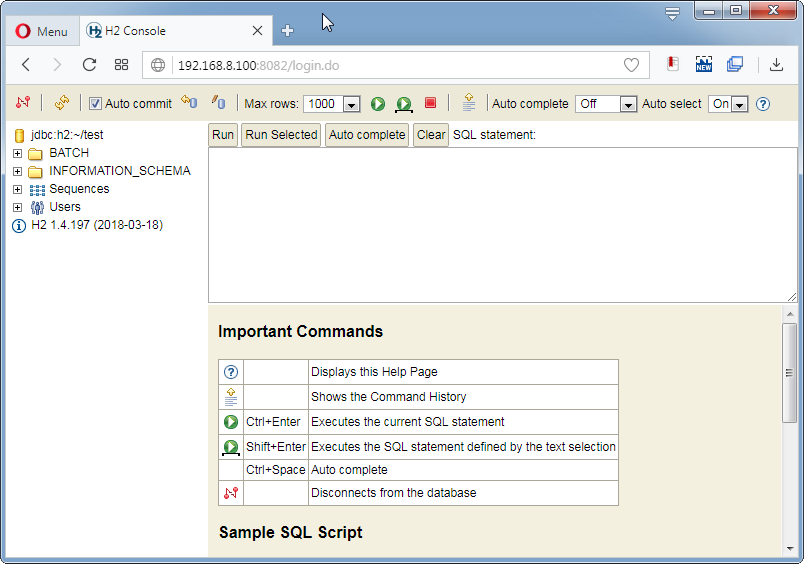The height and width of the screenshot is (564, 804).
Task: Click the tabs sync icon in browser toolbar
Action: (735, 64)
